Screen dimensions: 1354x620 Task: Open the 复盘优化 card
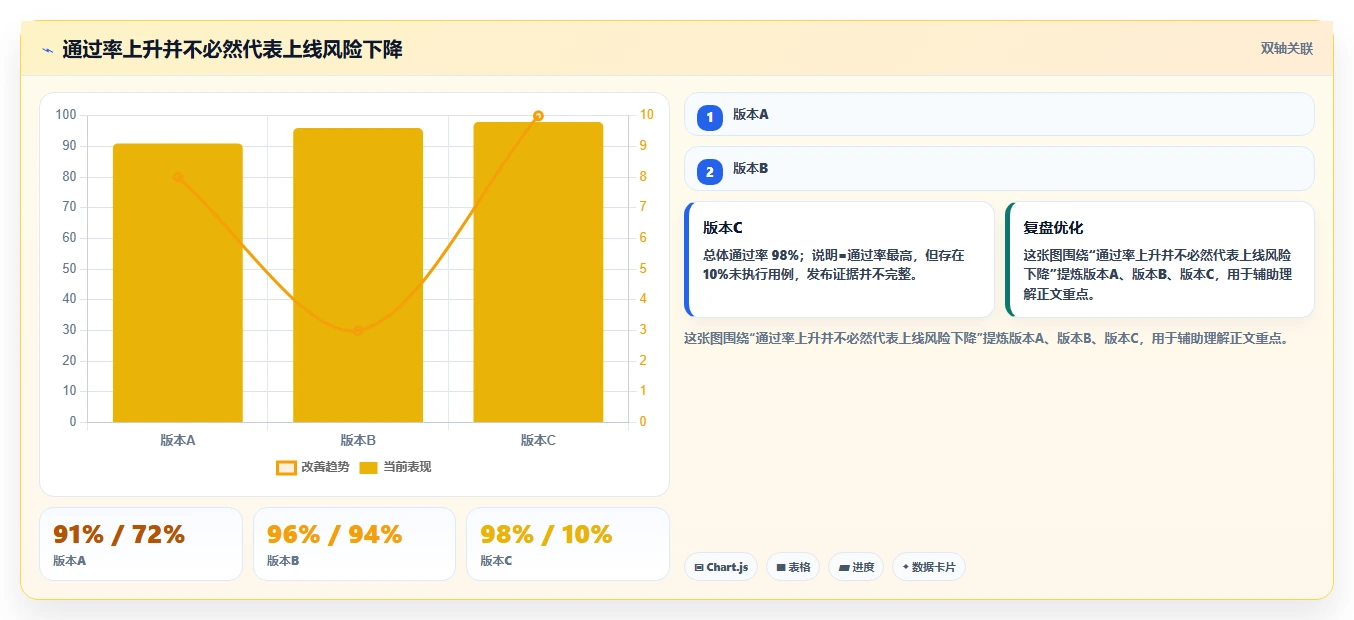click(1160, 259)
